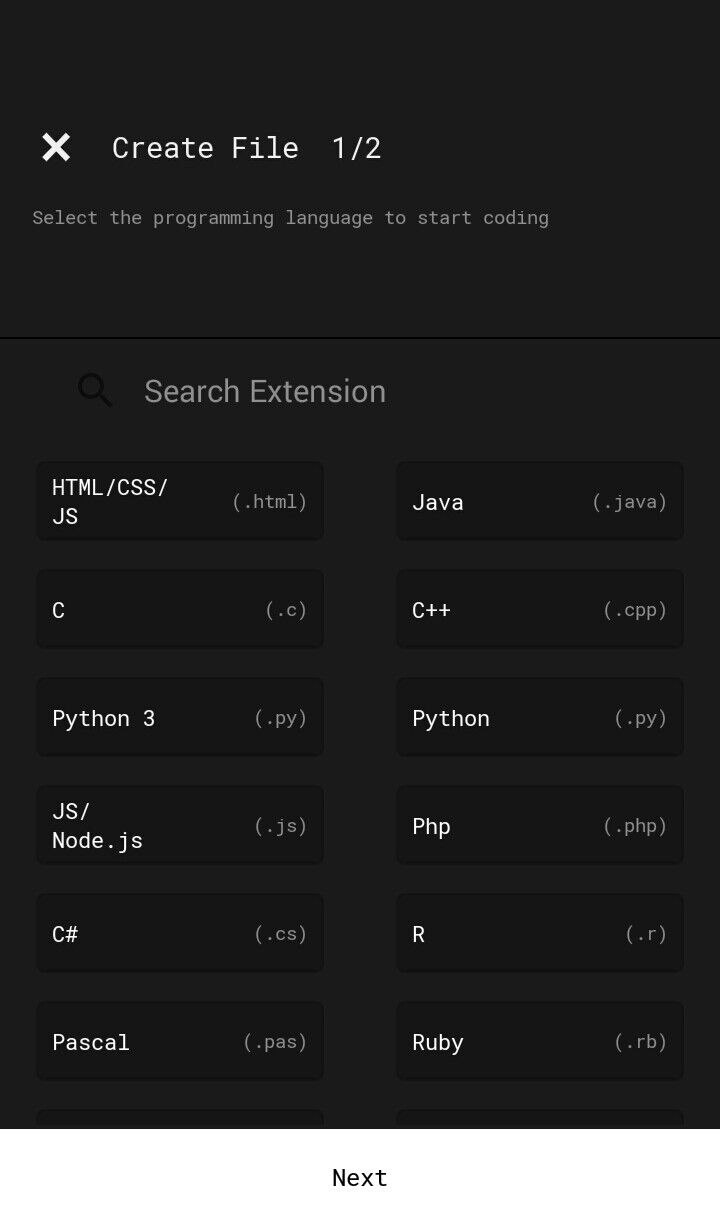Viewport: 720px width, 1225px height.
Task: Select the R (.r) language option
Action: (x=540, y=933)
